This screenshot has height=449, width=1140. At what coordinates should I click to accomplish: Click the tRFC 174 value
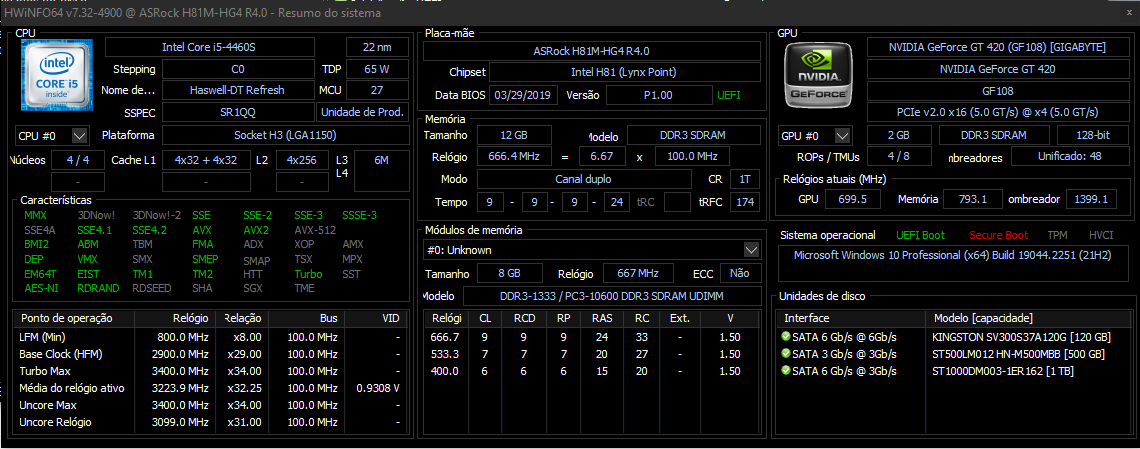click(x=745, y=202)
